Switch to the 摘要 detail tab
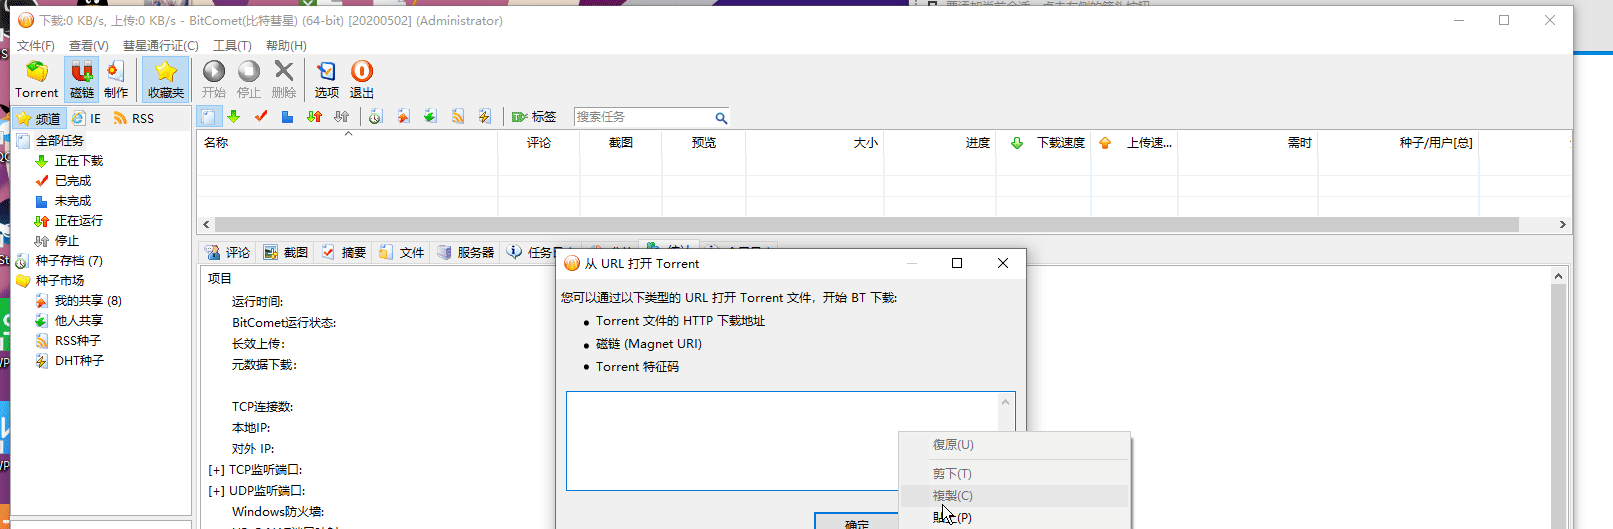Image resolution: width=1613 pixels, height=529 pixels. [343, 252]
